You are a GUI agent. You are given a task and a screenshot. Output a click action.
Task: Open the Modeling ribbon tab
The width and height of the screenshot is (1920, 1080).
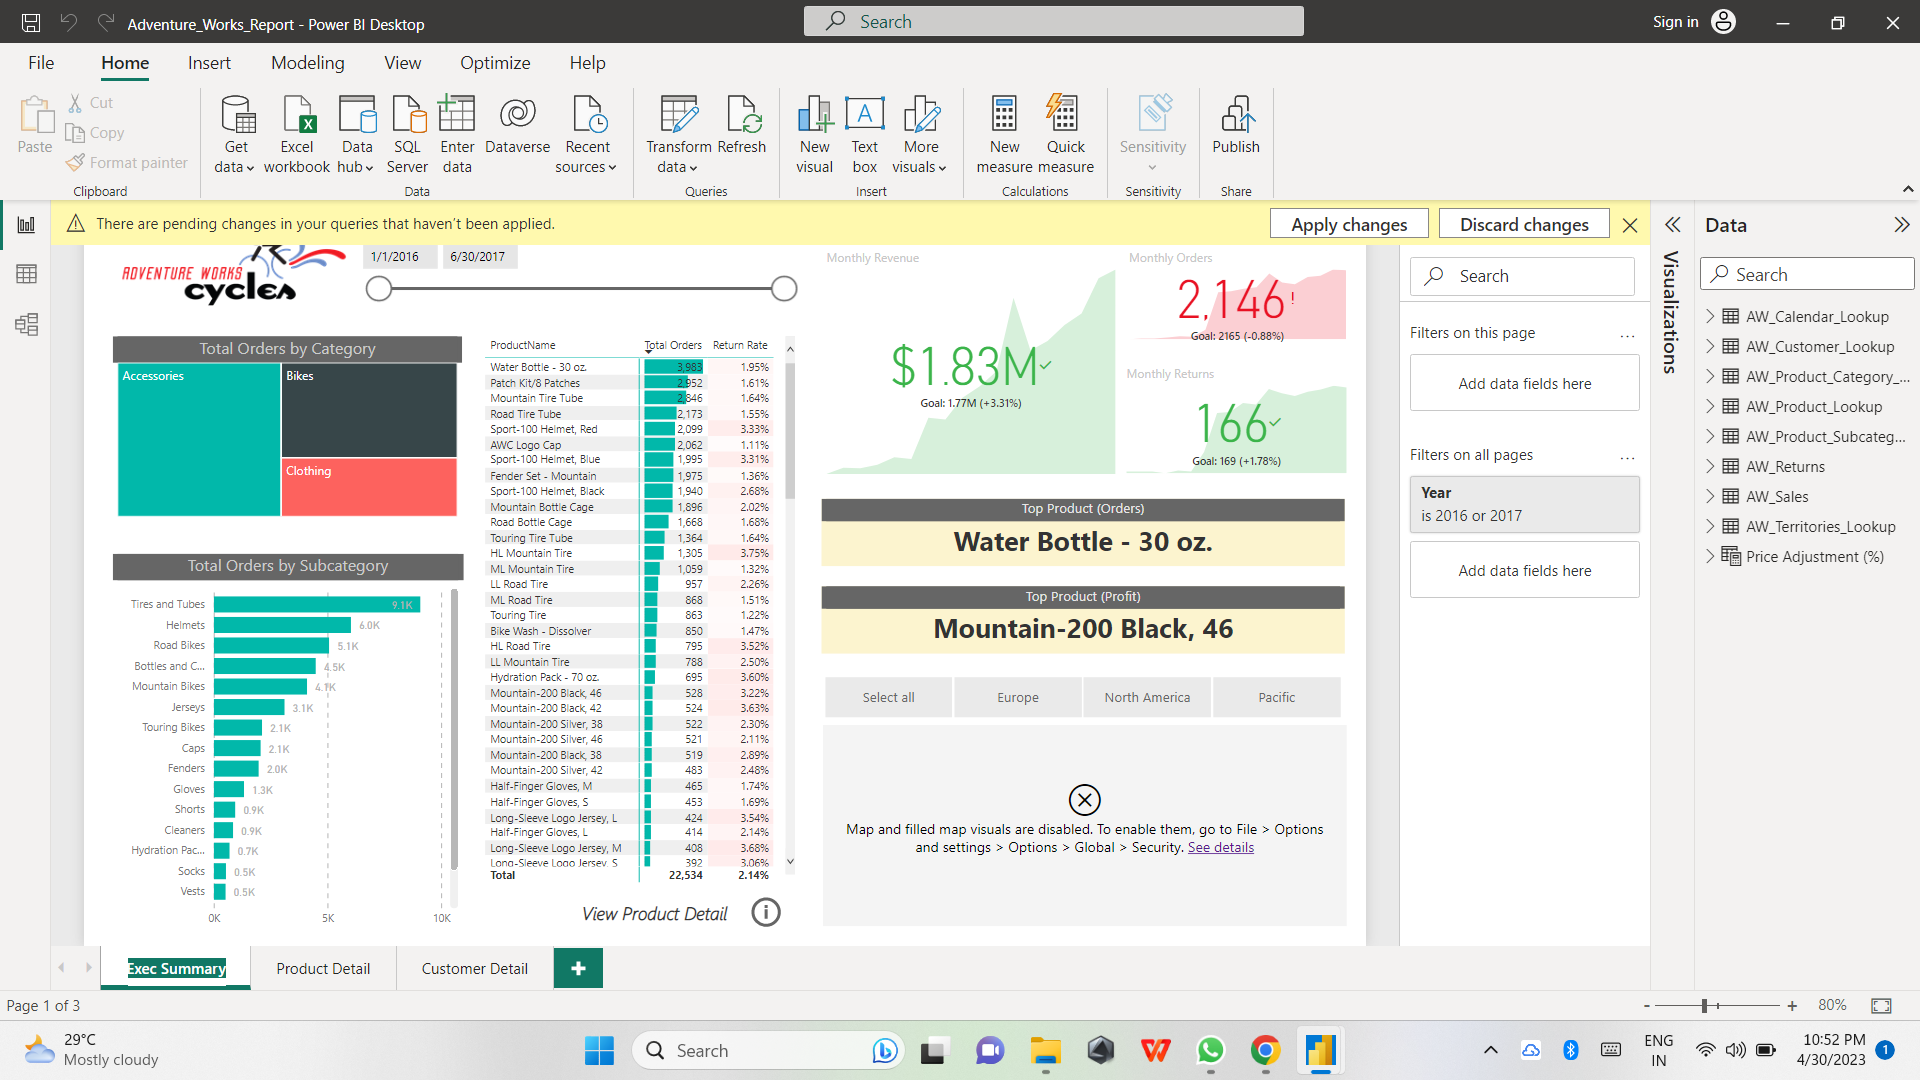pos(307,62)
